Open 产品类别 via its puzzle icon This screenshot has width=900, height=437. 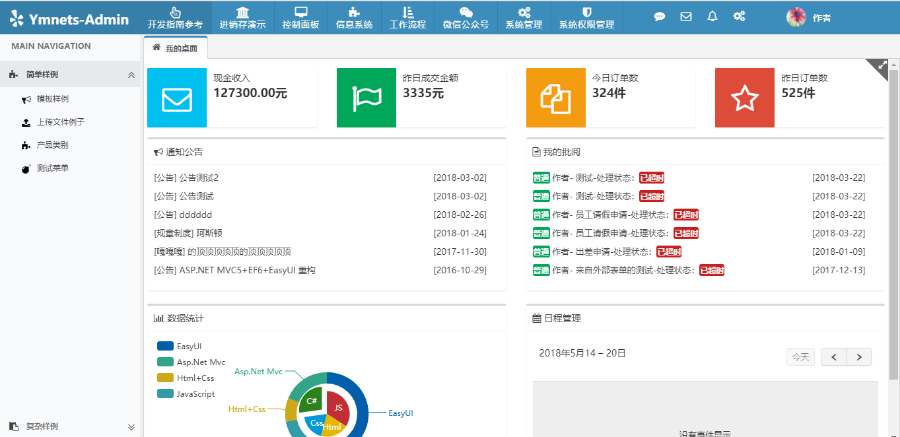tap(26, 145)
